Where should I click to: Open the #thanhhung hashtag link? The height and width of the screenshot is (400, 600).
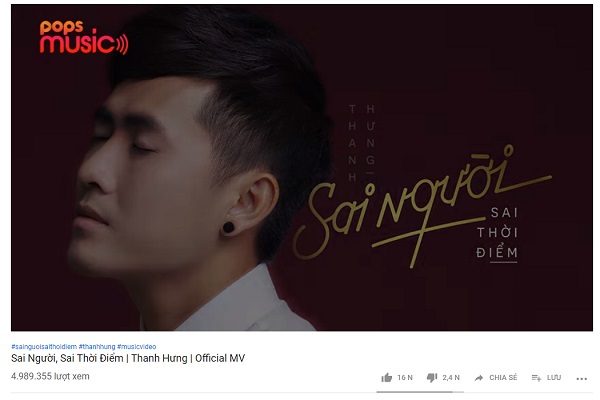tap(97, 346)
